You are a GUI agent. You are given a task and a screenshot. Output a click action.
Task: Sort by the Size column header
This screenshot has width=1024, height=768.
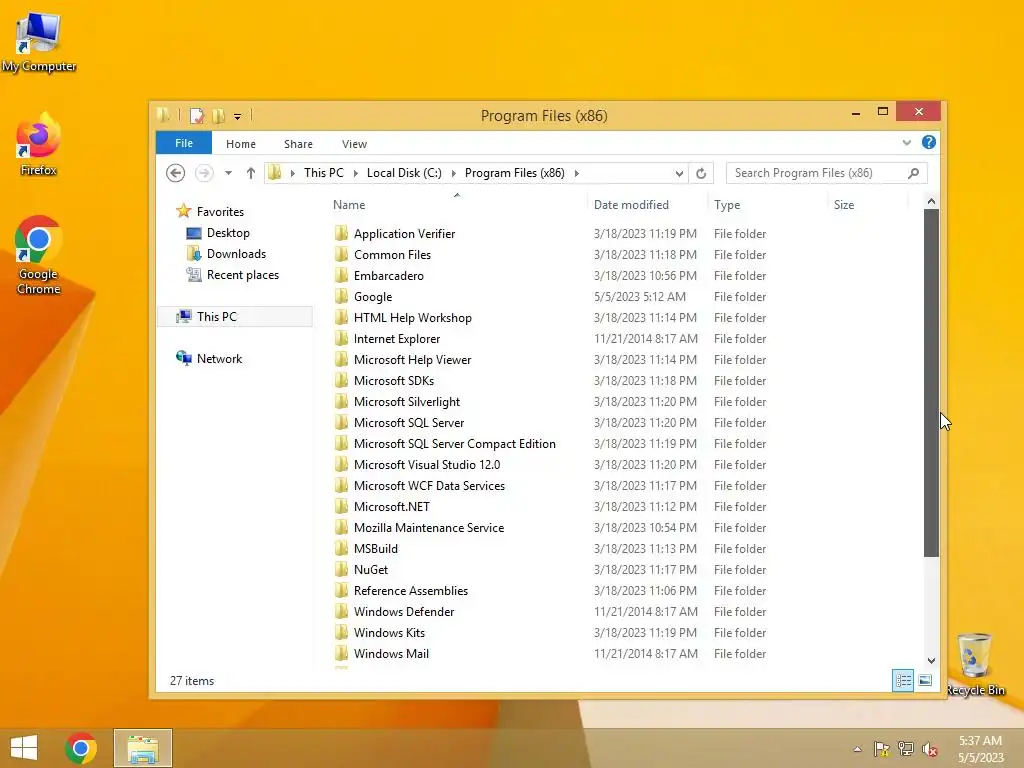tap(844, 205)
